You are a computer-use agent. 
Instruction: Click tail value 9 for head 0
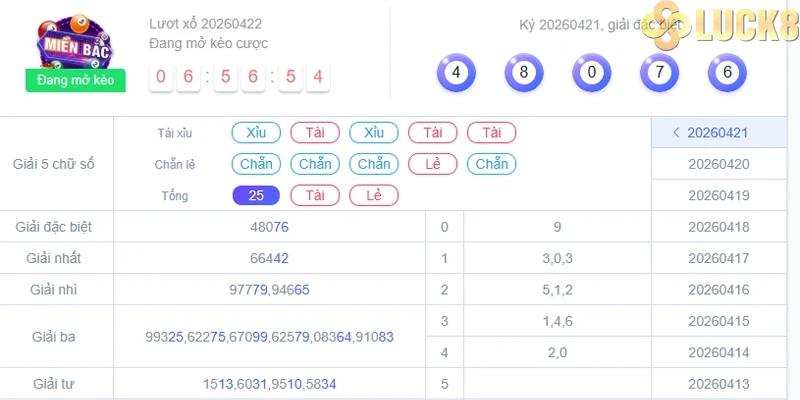(x=557, y=227)
